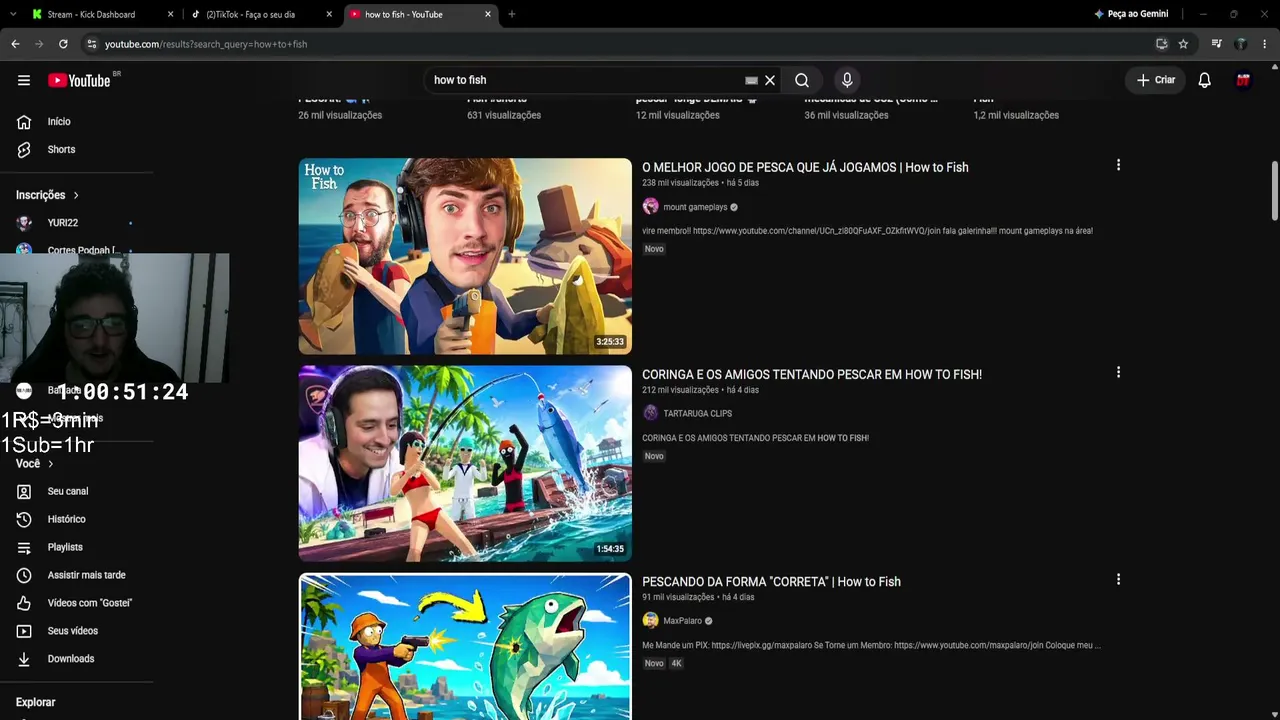Open the TARTARUGA CLIPS channel name
Viewport: 1280px width, 720px height.
click(x=698, y=413)
